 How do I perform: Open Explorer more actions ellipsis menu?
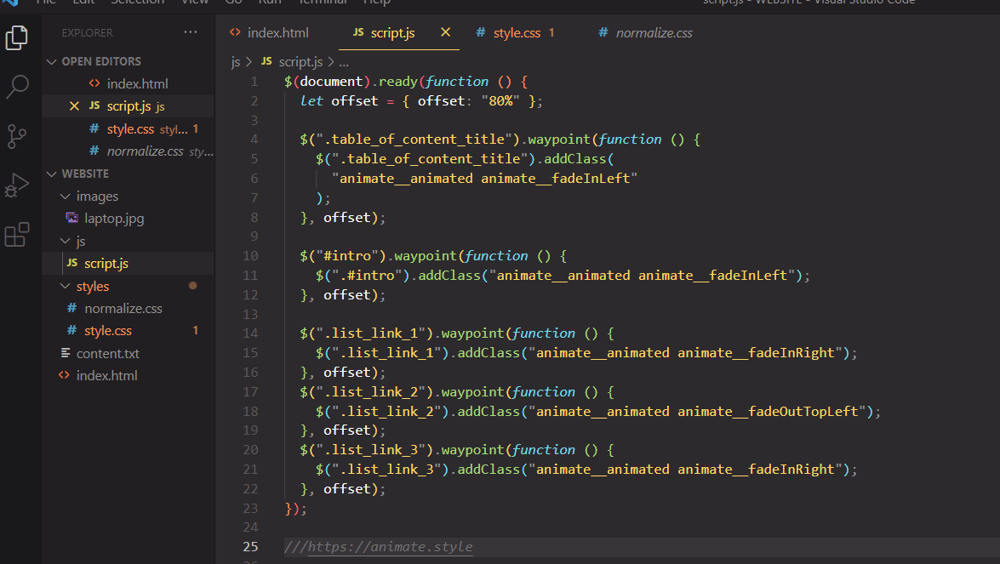click(x=190, y=32)
